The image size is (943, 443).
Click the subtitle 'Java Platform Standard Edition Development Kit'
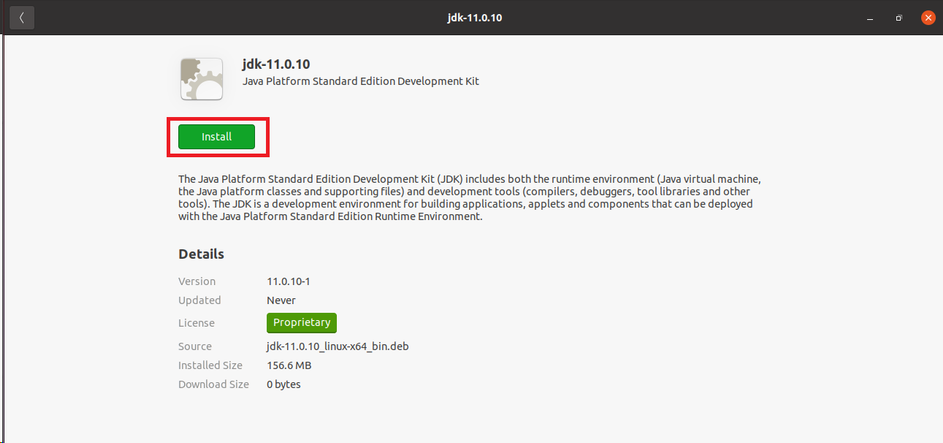tap(361, 81)
